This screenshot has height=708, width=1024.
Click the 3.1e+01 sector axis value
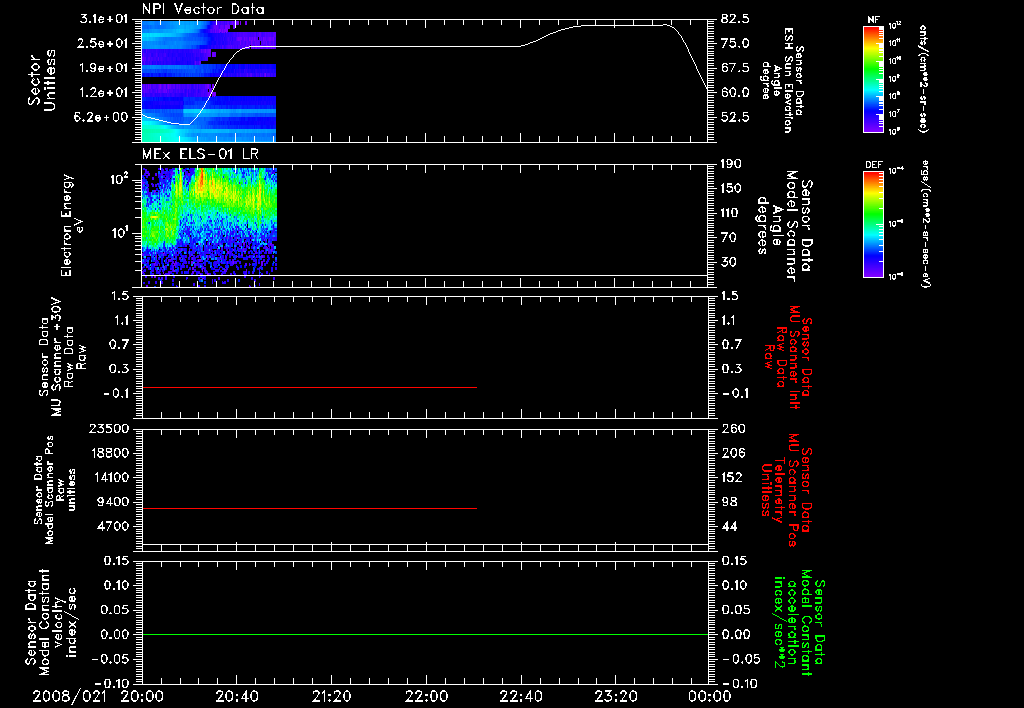pyautogui.click(x=104, y=19)
